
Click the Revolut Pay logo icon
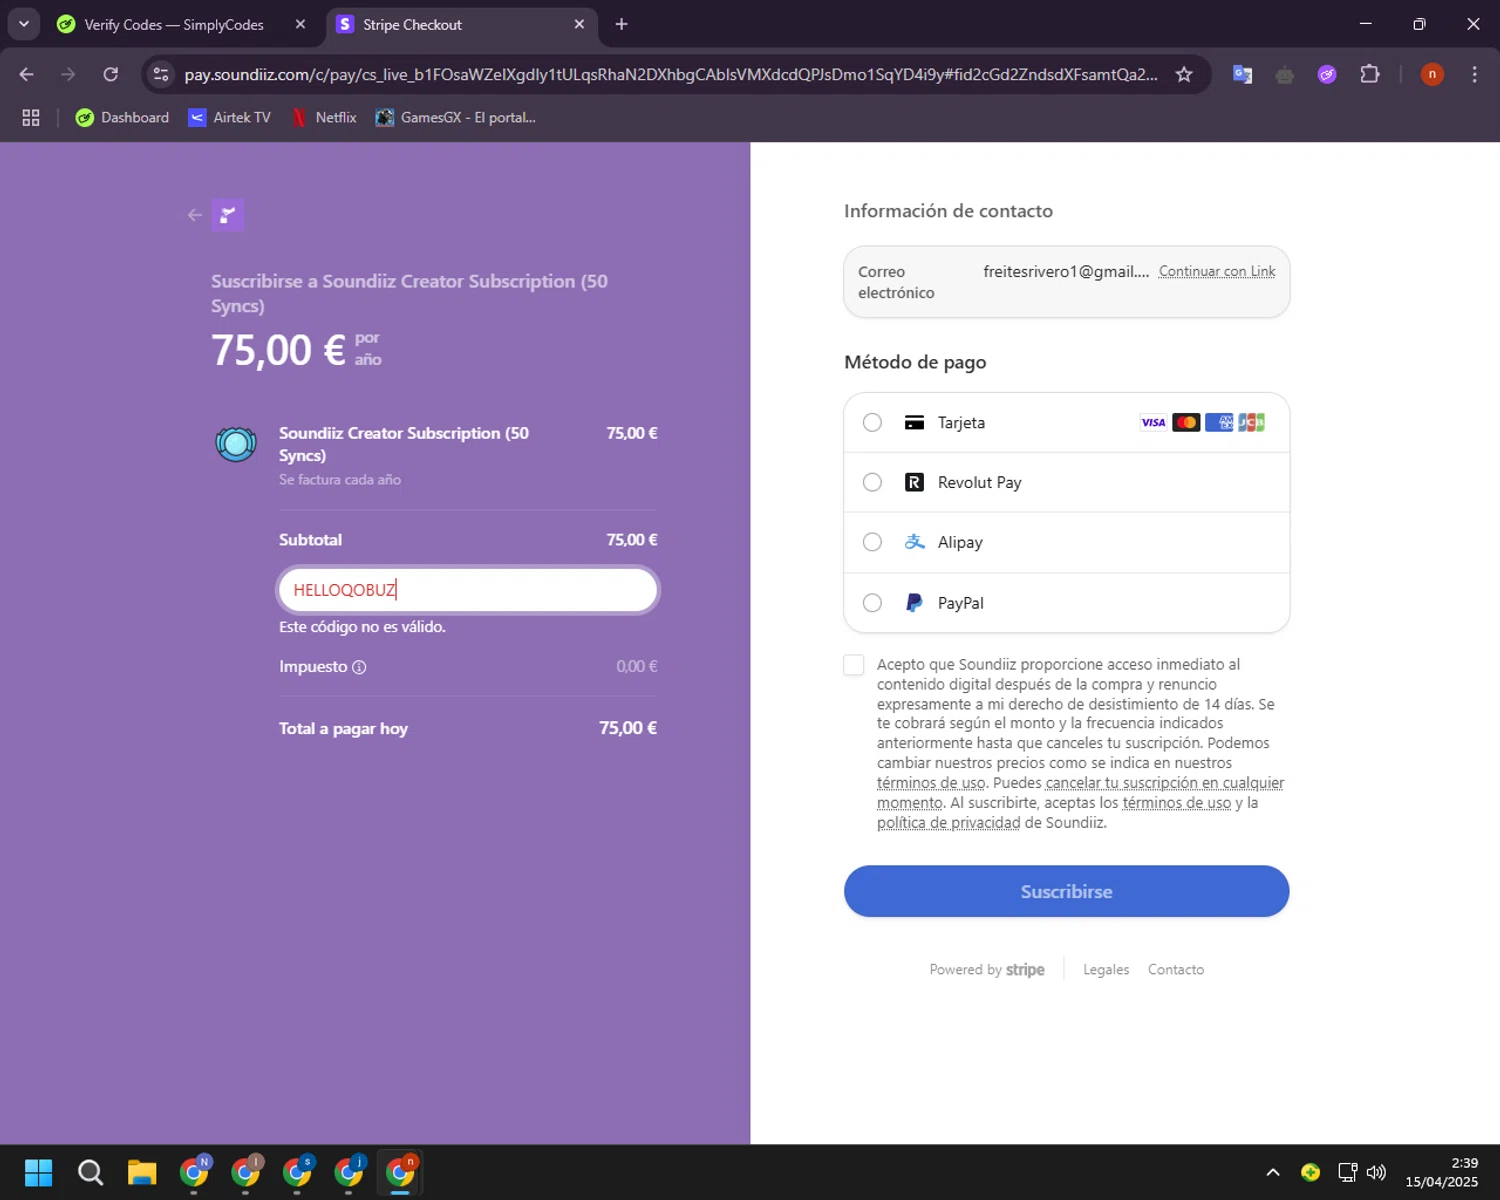(x=914, y=482)
